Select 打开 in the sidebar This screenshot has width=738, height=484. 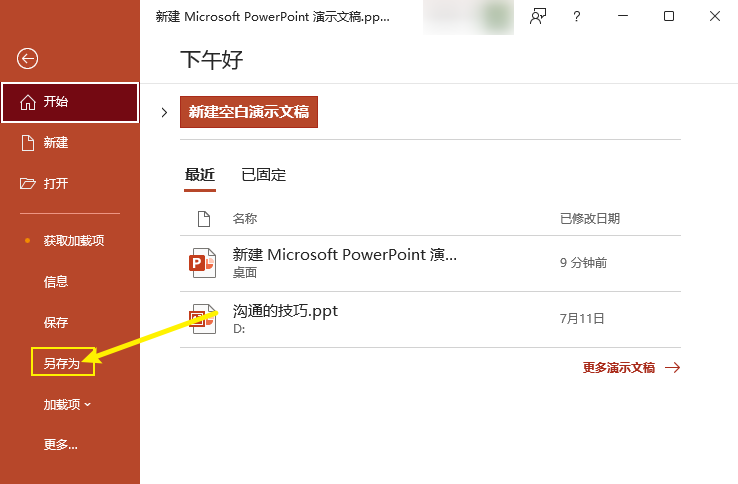tap(70, 183)
